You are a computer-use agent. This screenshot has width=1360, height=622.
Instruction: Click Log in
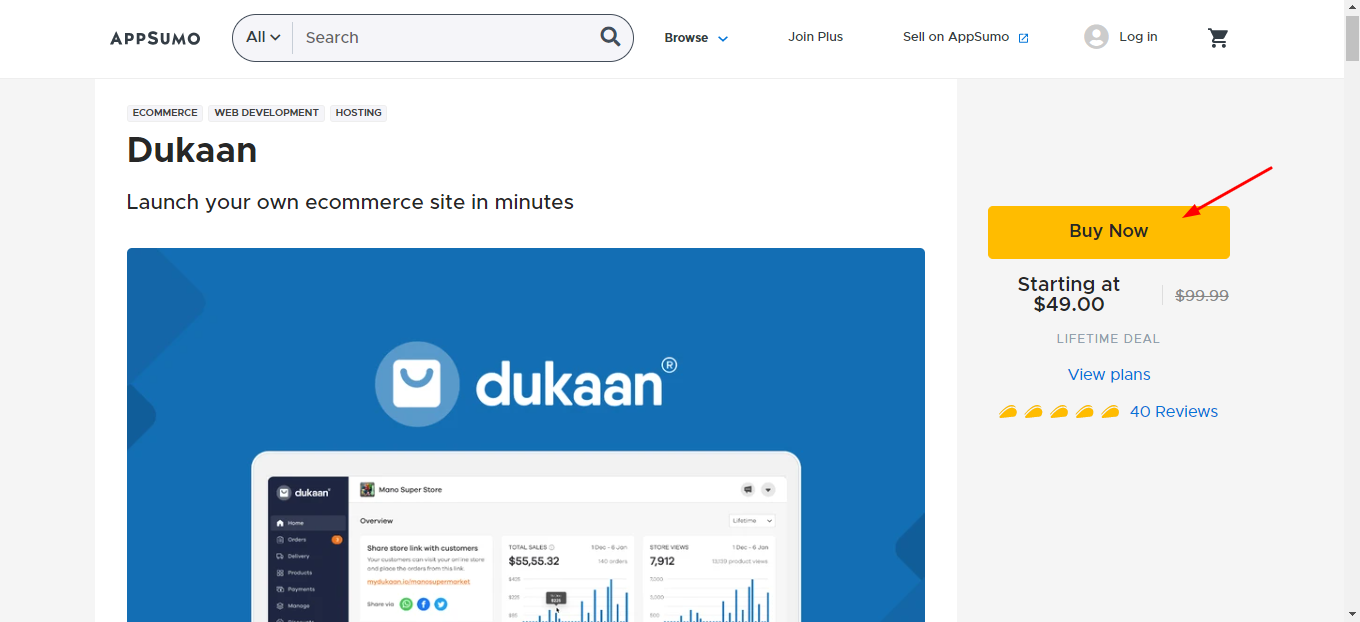tap(1138, 37)
